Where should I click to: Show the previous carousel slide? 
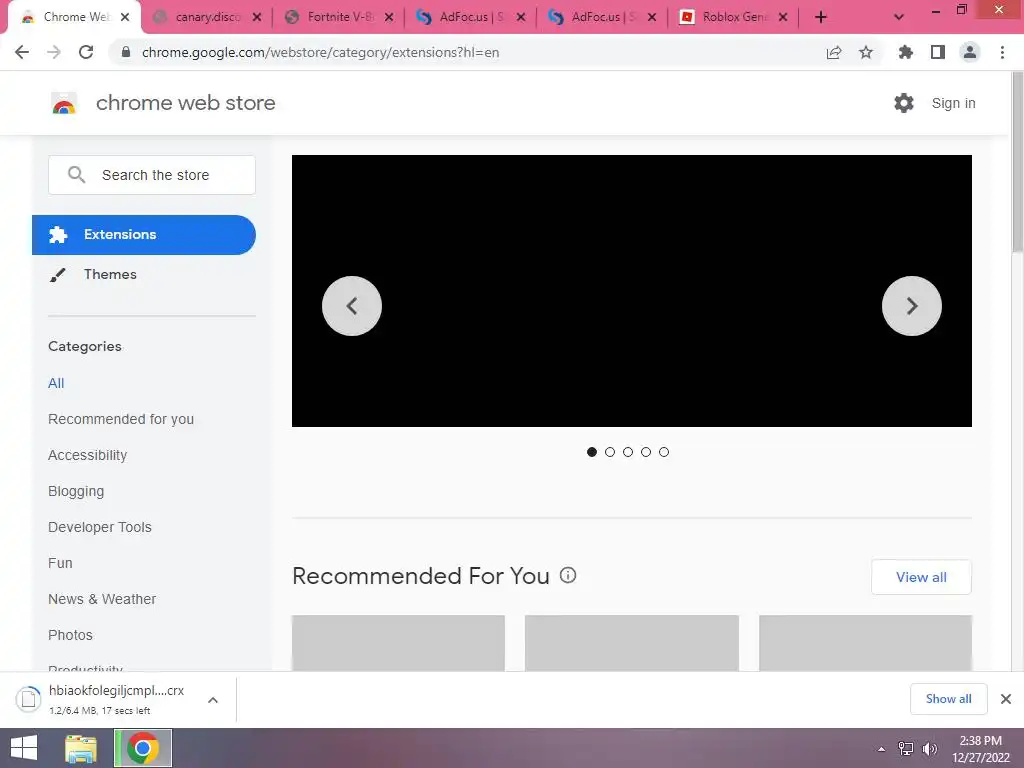(x=352, y=306)
